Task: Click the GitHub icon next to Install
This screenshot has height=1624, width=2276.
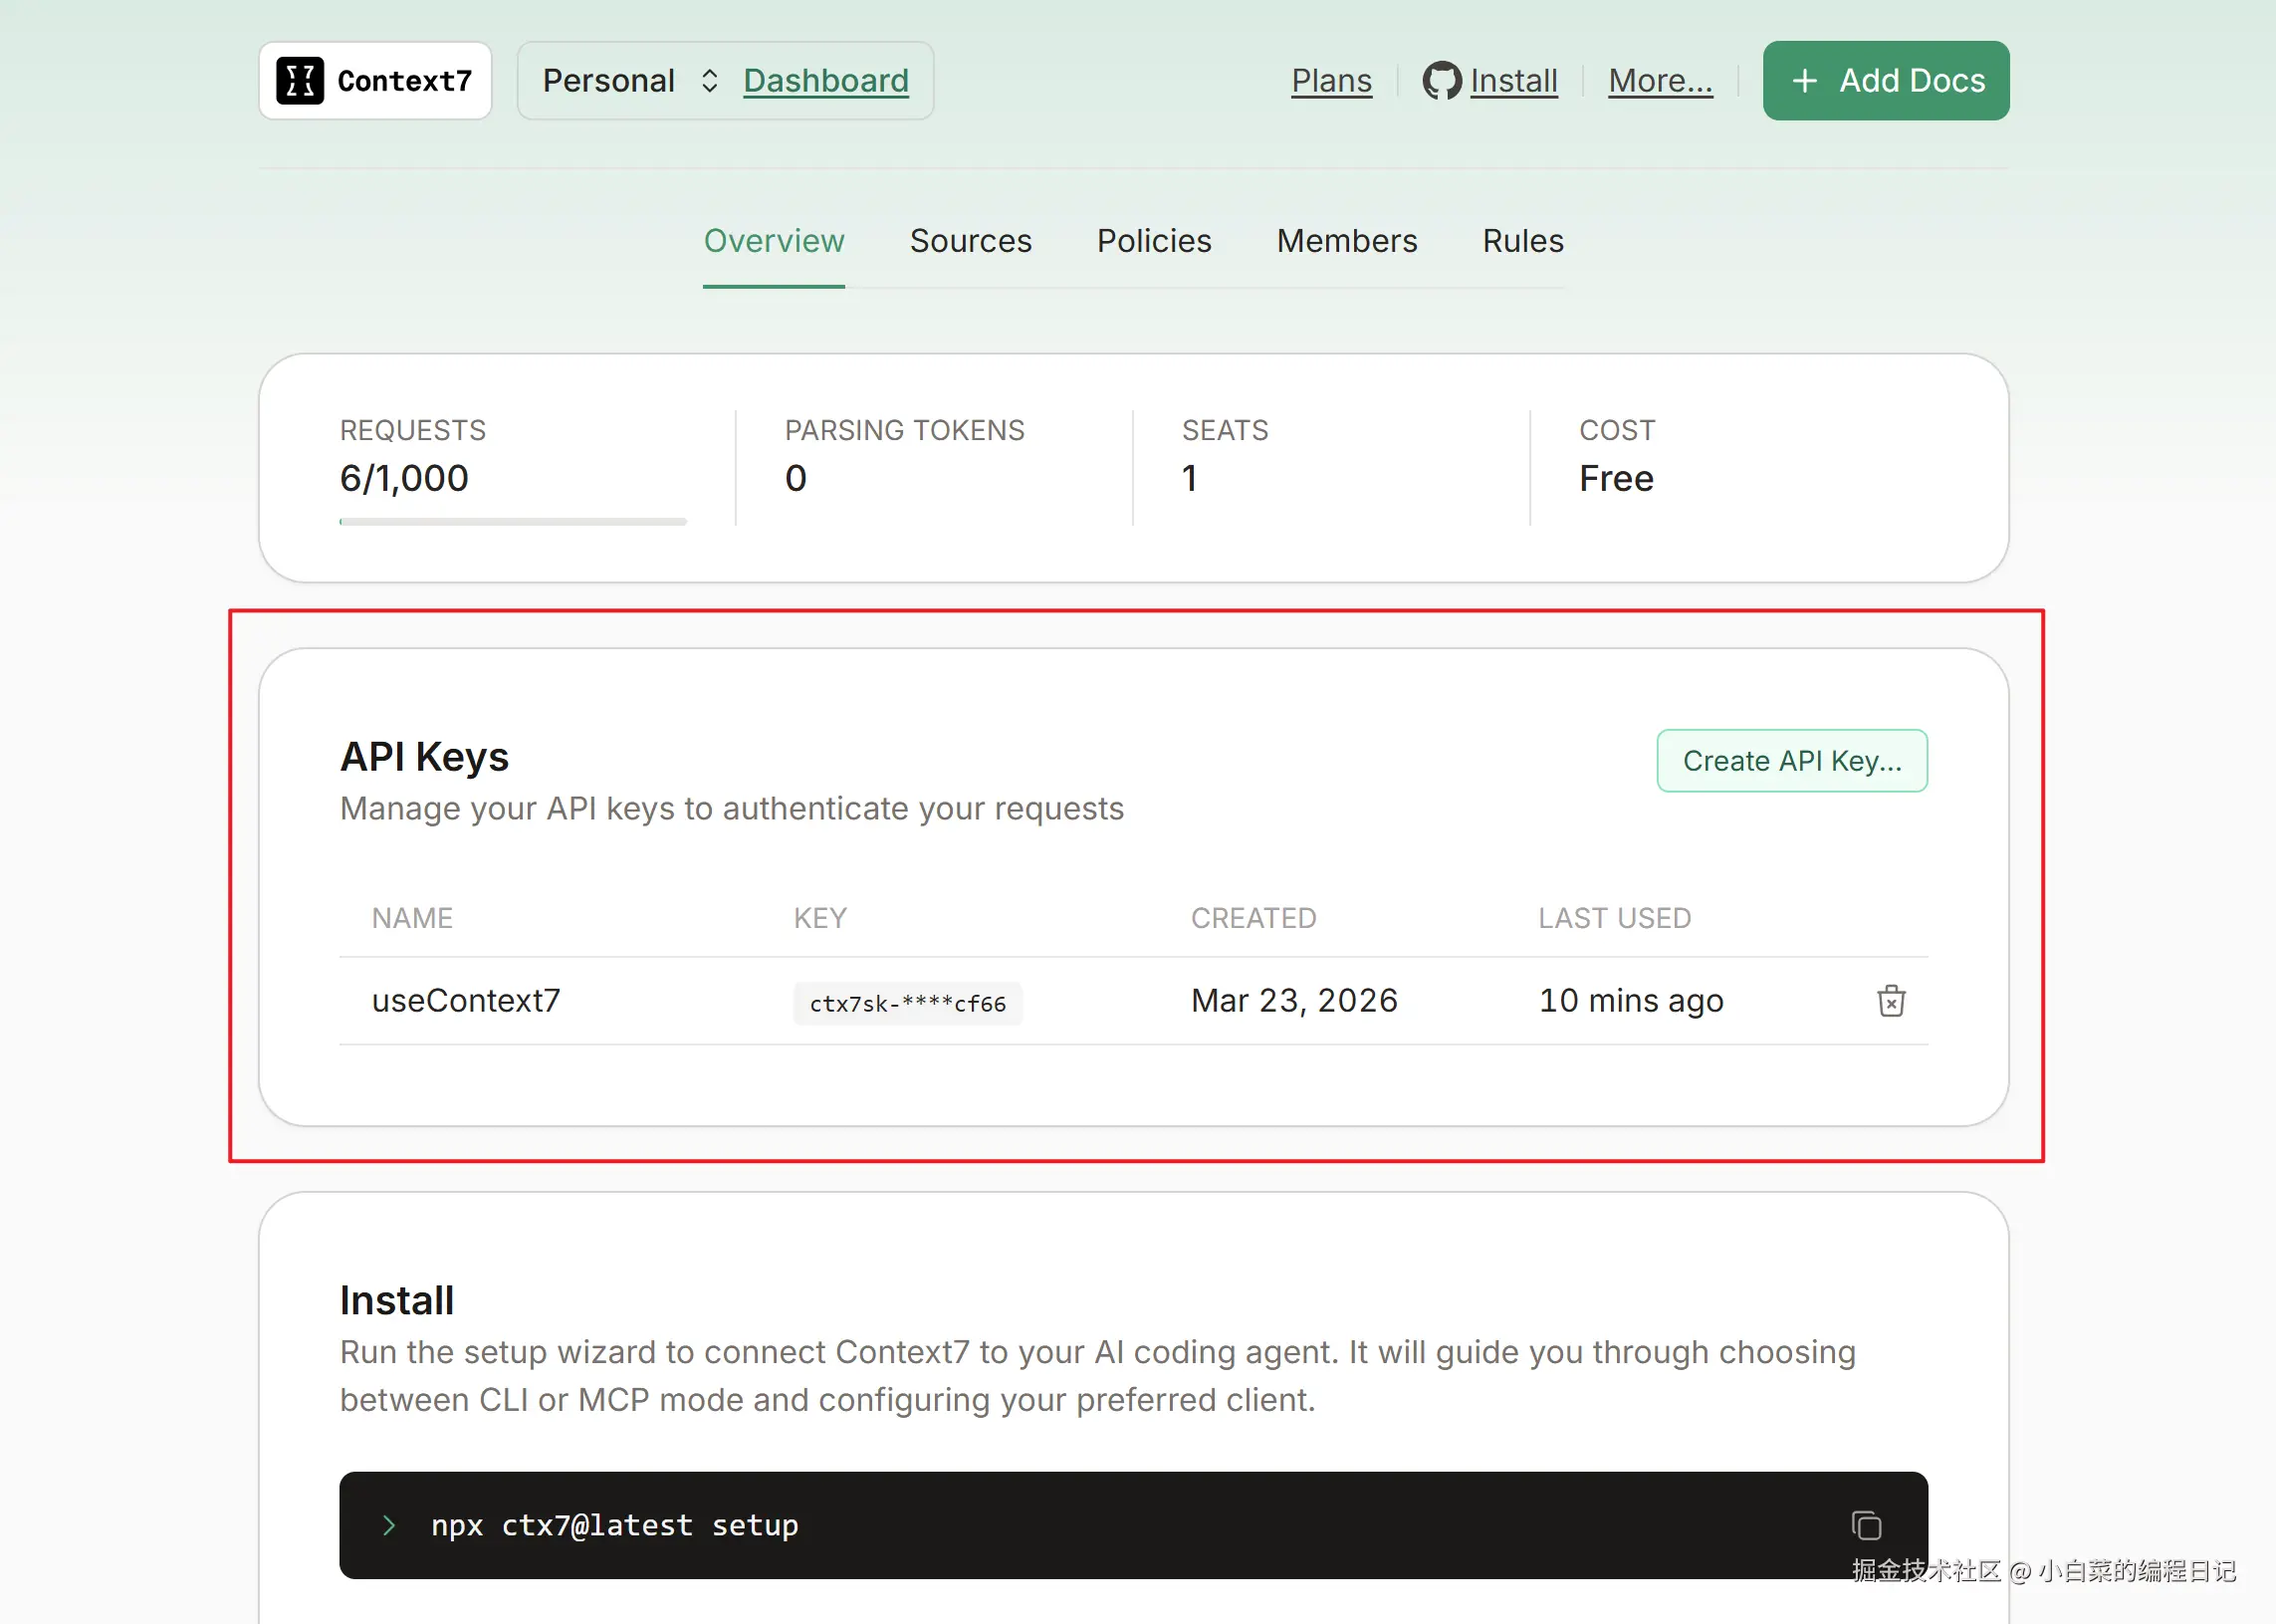Action: click(x=1441, y=81)
